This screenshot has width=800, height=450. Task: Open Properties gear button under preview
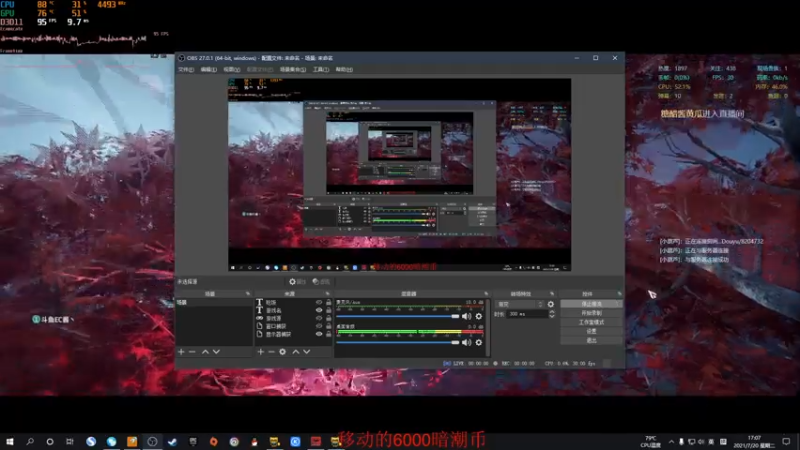[297, 282]
